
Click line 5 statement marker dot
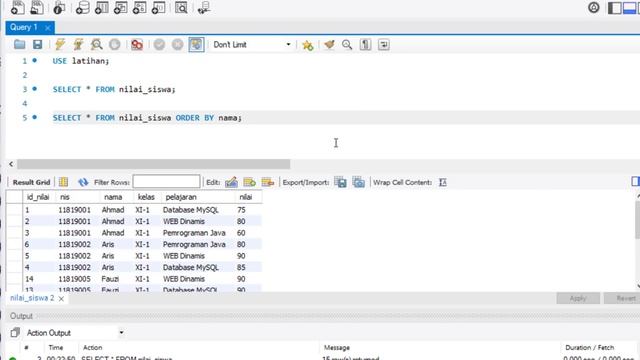[x=35, y=117]
